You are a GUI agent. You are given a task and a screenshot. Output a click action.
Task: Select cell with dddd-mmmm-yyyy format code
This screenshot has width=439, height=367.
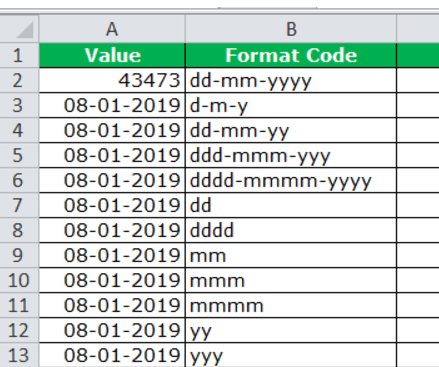tap(291, 180)
